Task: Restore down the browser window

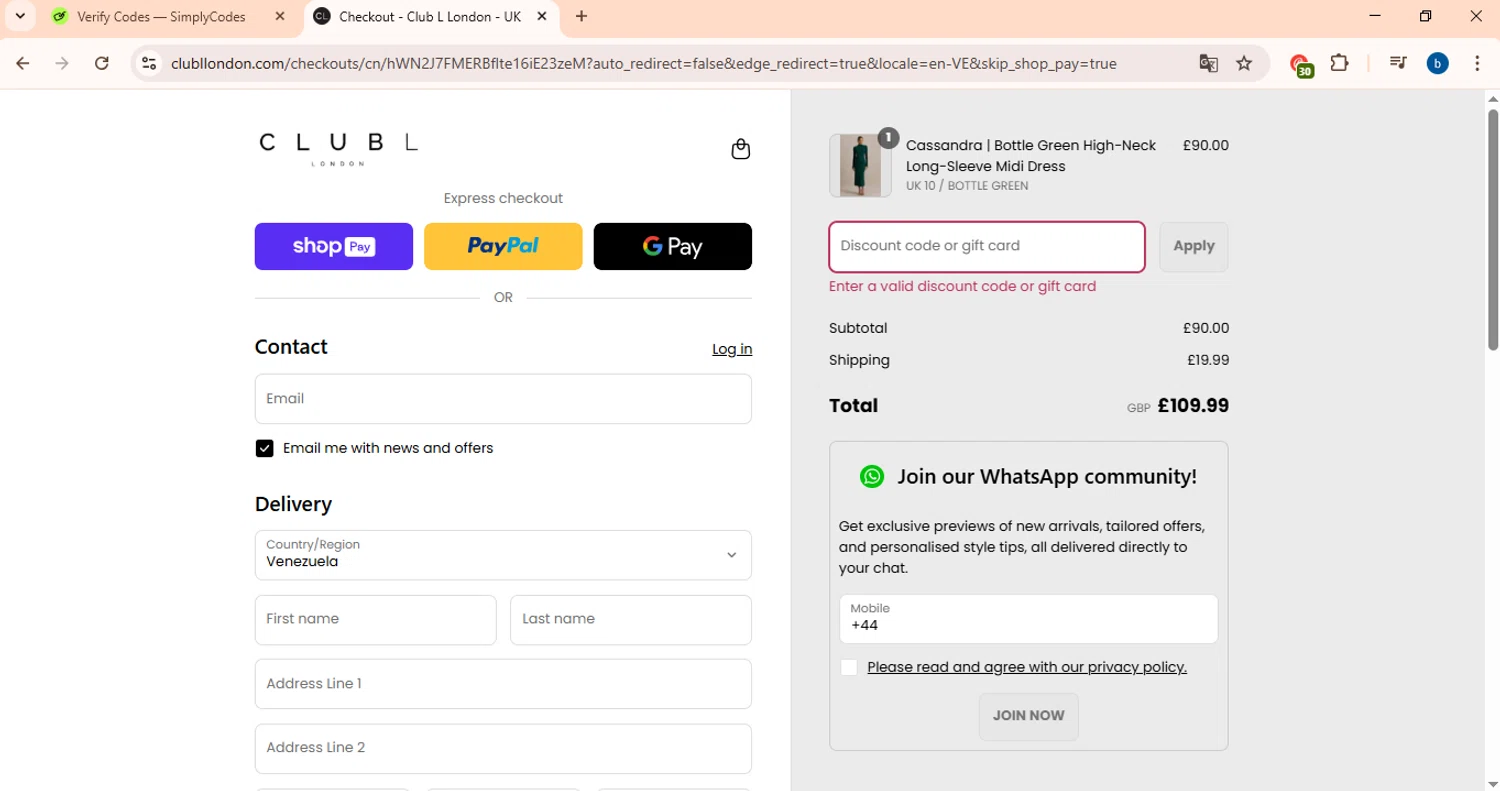Action: coord(1426,16)
